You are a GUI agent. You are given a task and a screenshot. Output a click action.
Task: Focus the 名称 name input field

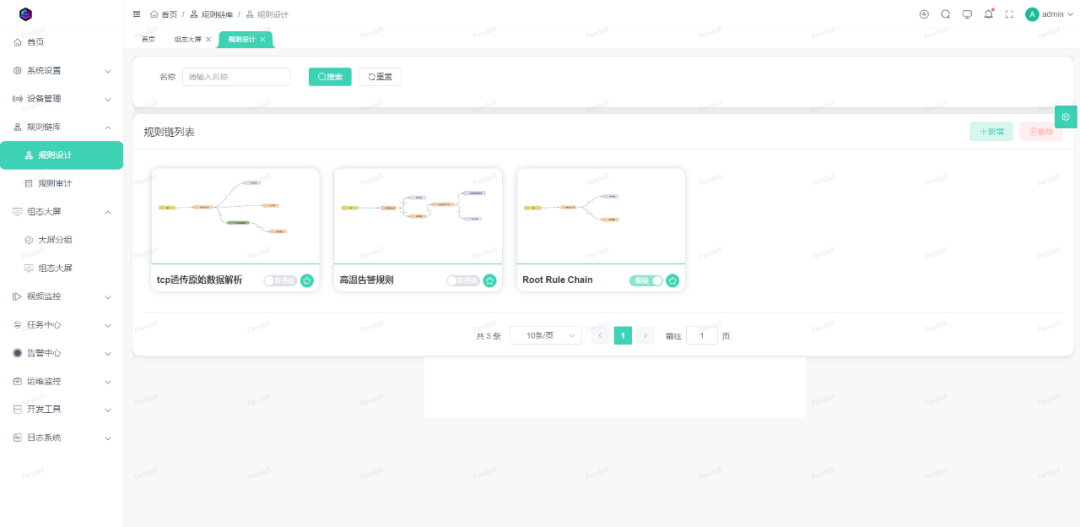tap(236, 76)
